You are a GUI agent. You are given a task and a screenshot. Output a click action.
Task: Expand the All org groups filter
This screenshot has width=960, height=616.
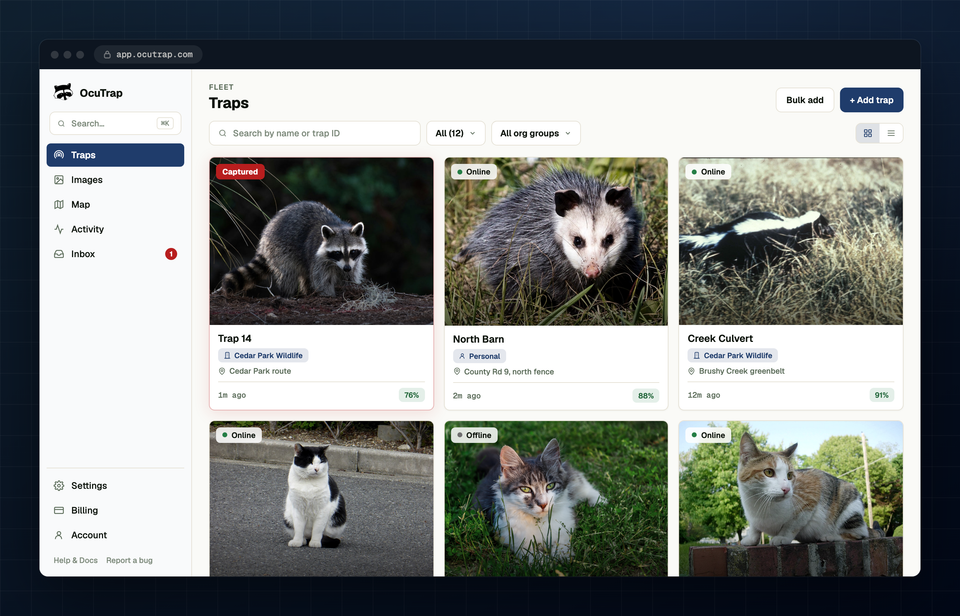point(536,133)
